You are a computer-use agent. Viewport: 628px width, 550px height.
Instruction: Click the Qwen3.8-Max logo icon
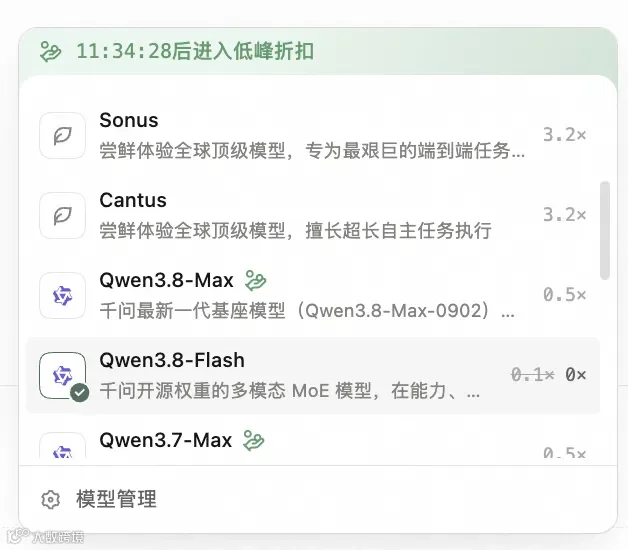pos(62,296)
